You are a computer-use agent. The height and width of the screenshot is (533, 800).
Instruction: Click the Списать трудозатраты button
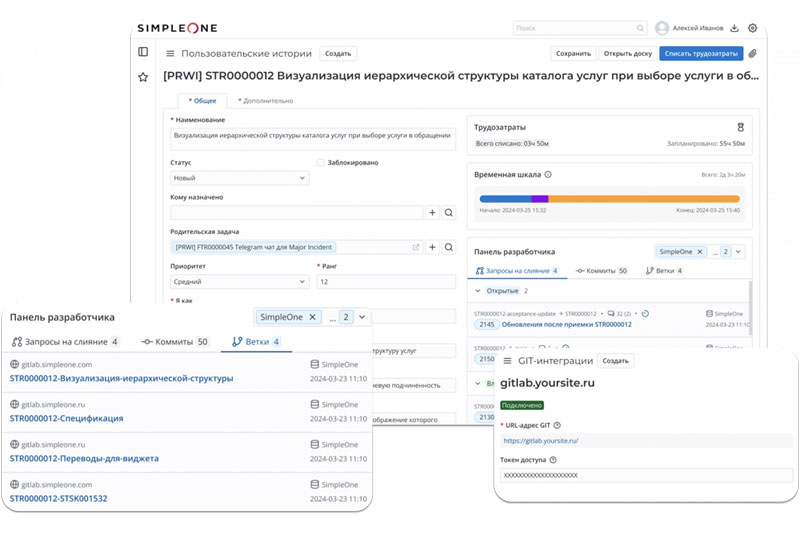pos(701,54)
